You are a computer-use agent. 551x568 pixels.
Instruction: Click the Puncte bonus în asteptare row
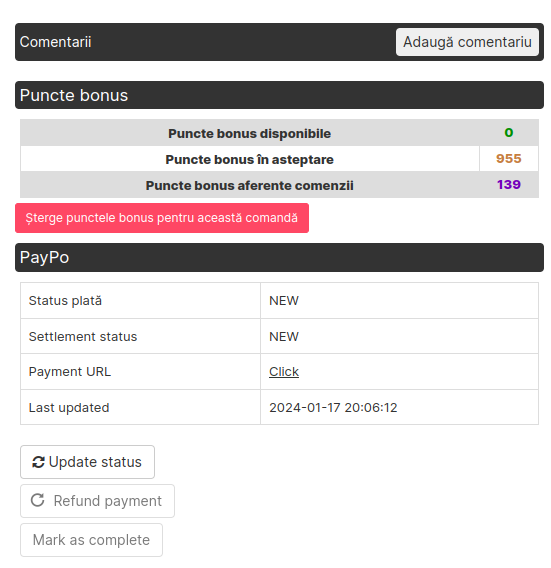279,159
